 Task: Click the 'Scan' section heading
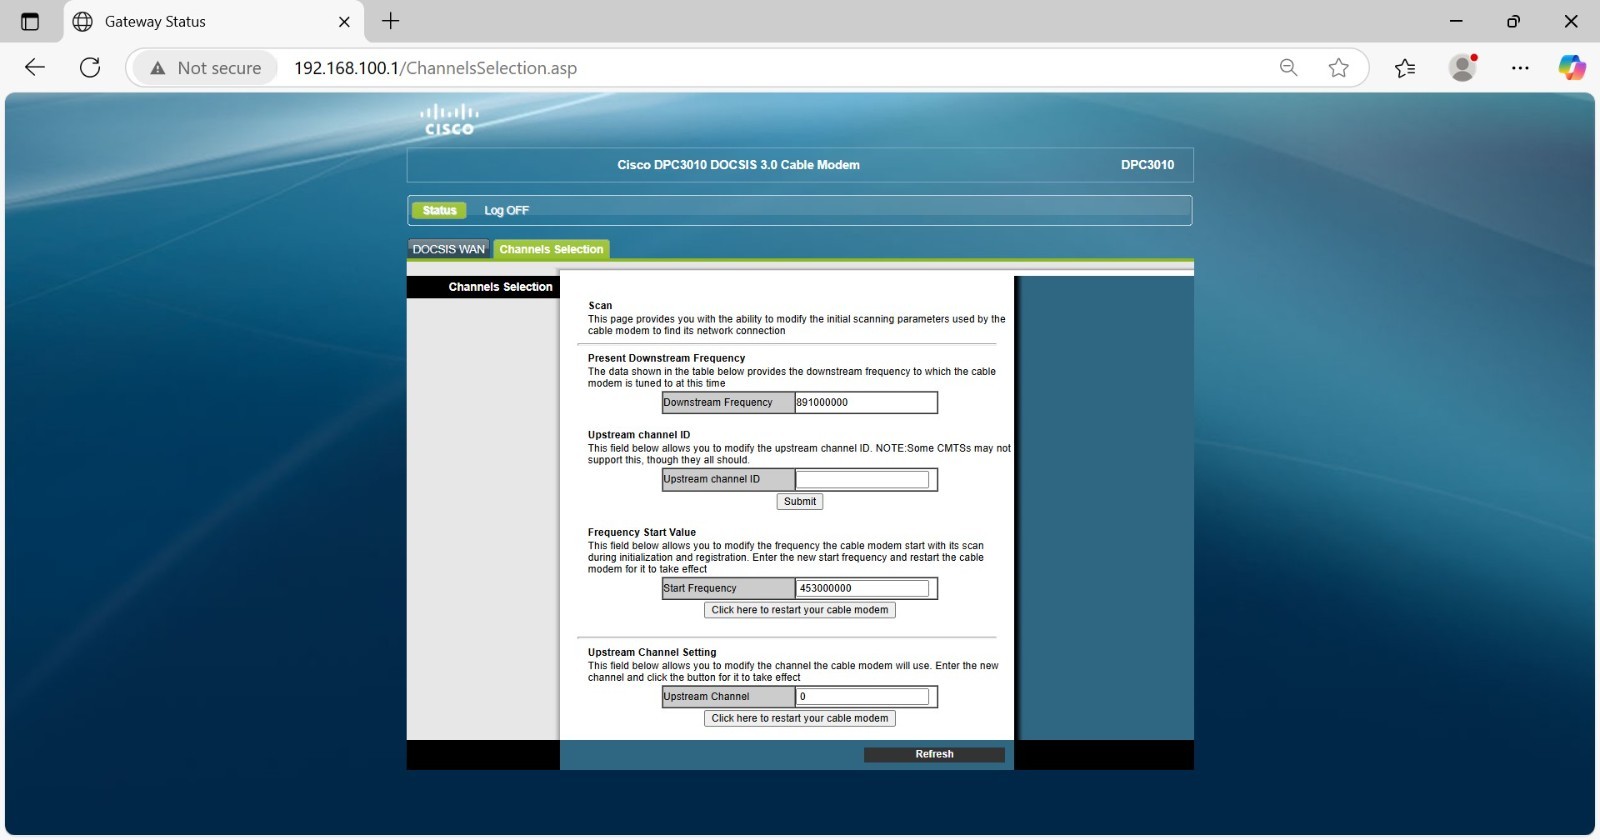[x=600, y=306]
